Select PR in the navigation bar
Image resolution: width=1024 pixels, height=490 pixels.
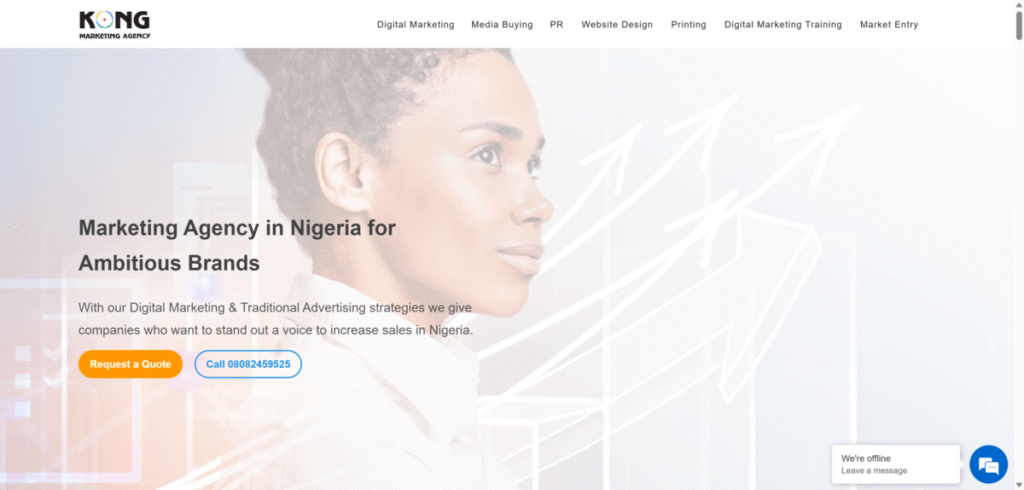coord(556,25)
